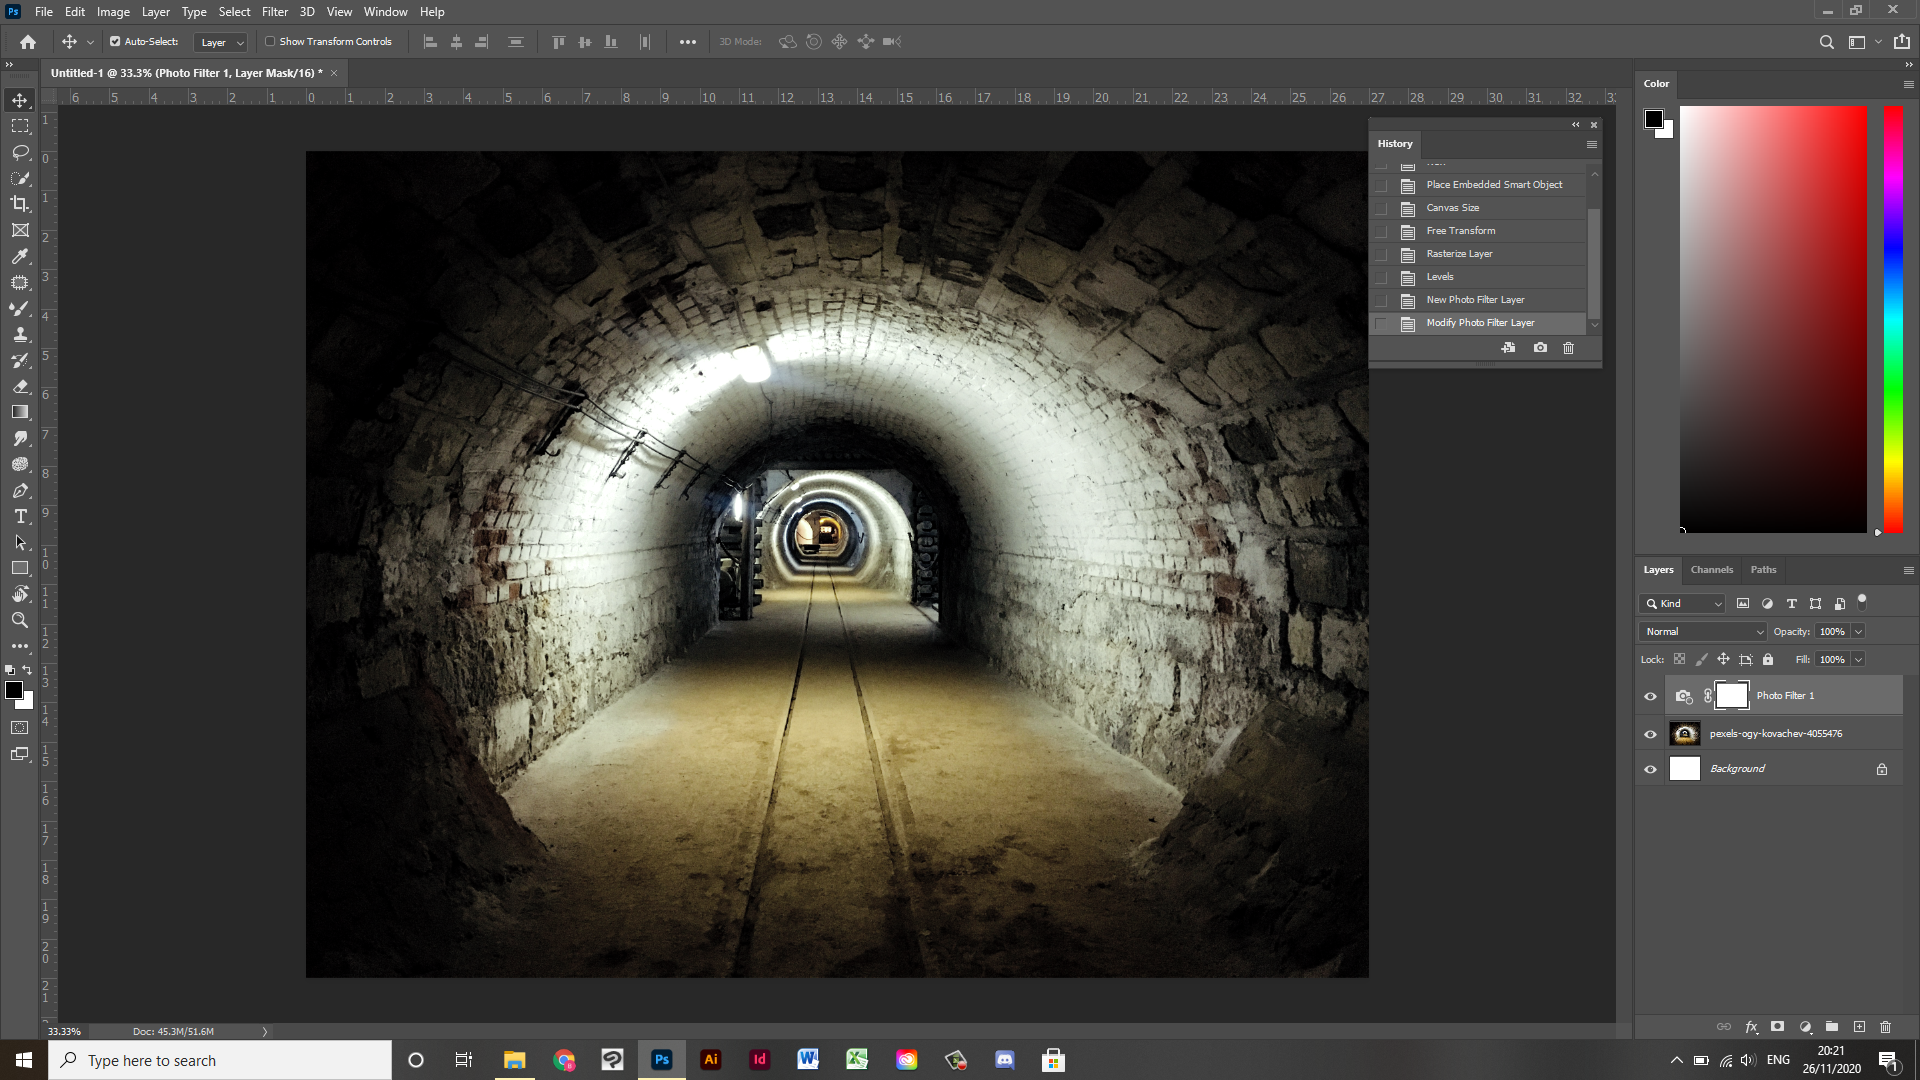The height and width of the screenshot is (1080, 1920).
Task: Select the Eyedropper tool
Action: 20,256
